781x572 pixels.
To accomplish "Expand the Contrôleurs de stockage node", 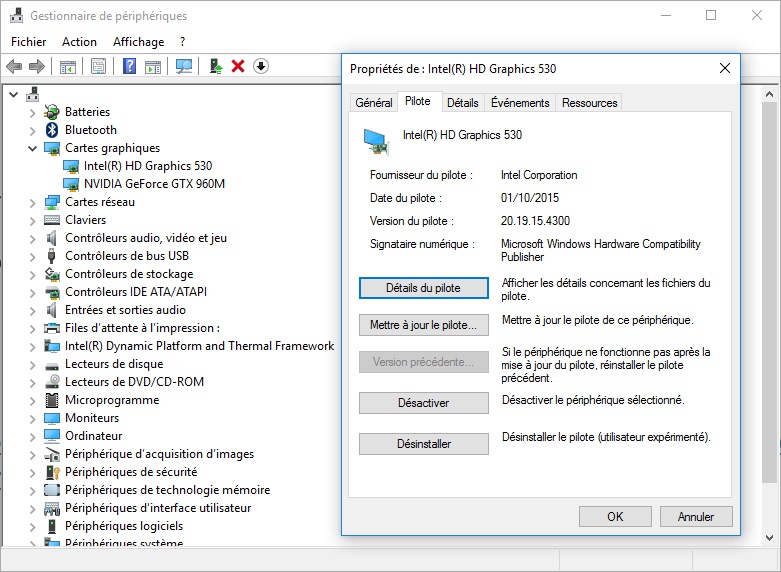I will click(x=32, y=275).
